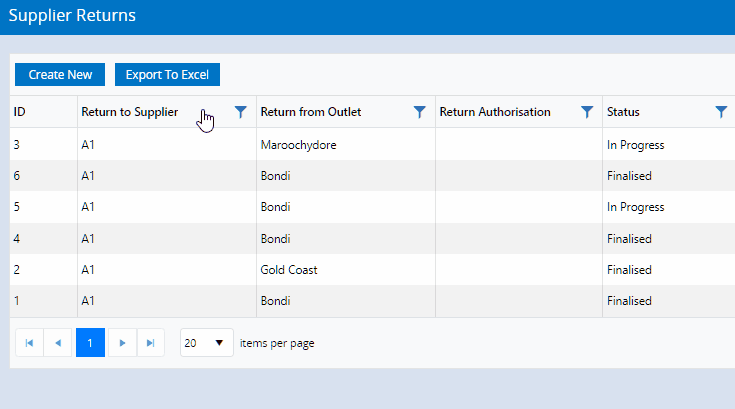Select Finalised status of row 4

tap(629, 238)
